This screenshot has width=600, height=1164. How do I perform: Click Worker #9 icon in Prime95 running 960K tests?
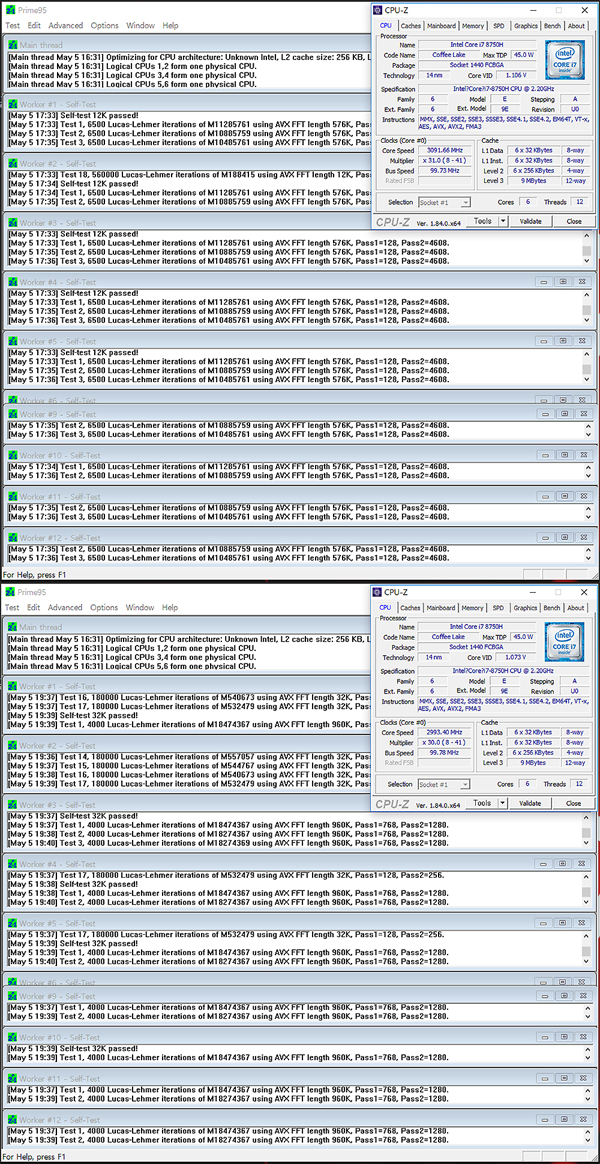[12, 996]
